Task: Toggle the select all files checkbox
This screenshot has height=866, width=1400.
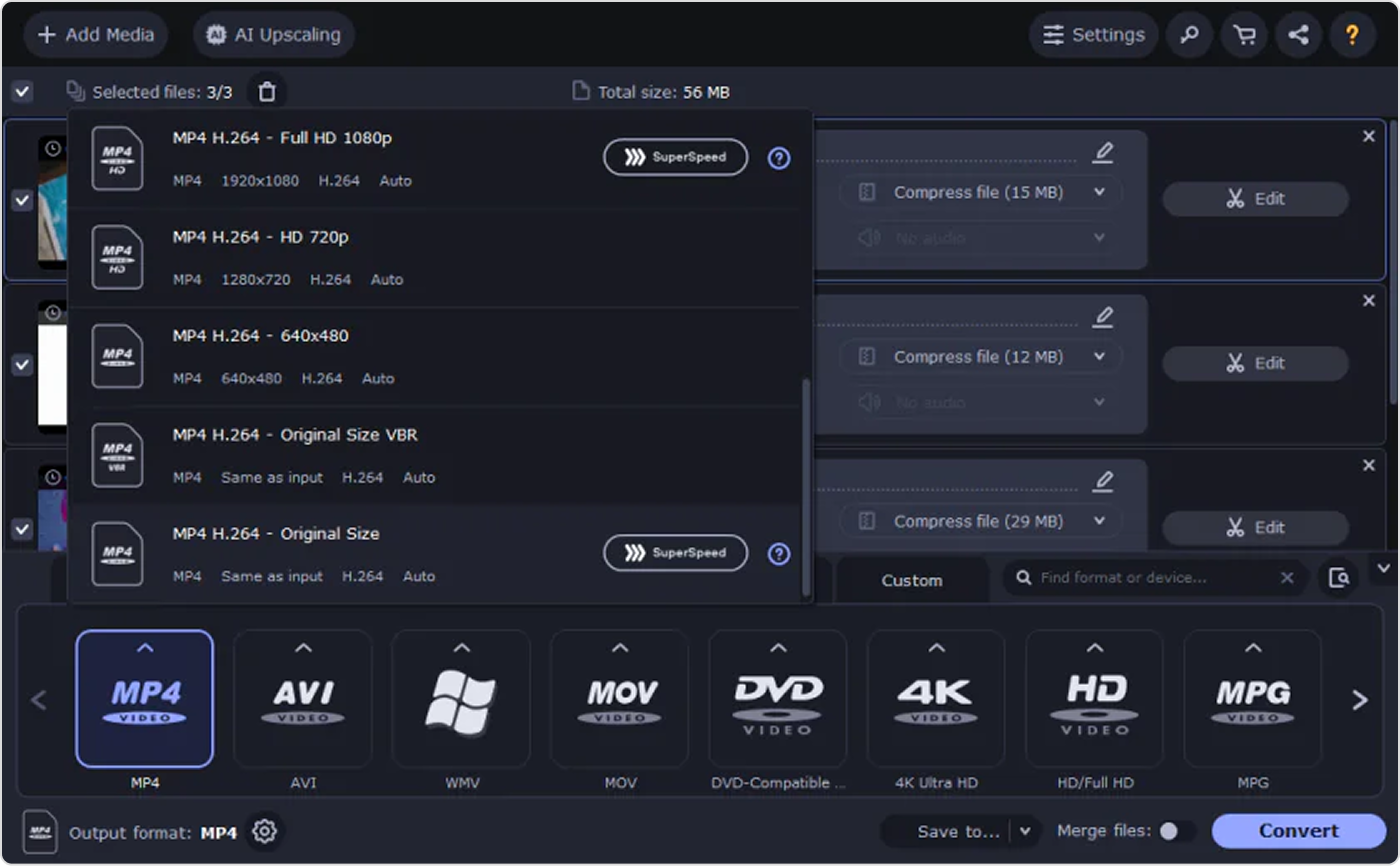Action: [22, 92]
